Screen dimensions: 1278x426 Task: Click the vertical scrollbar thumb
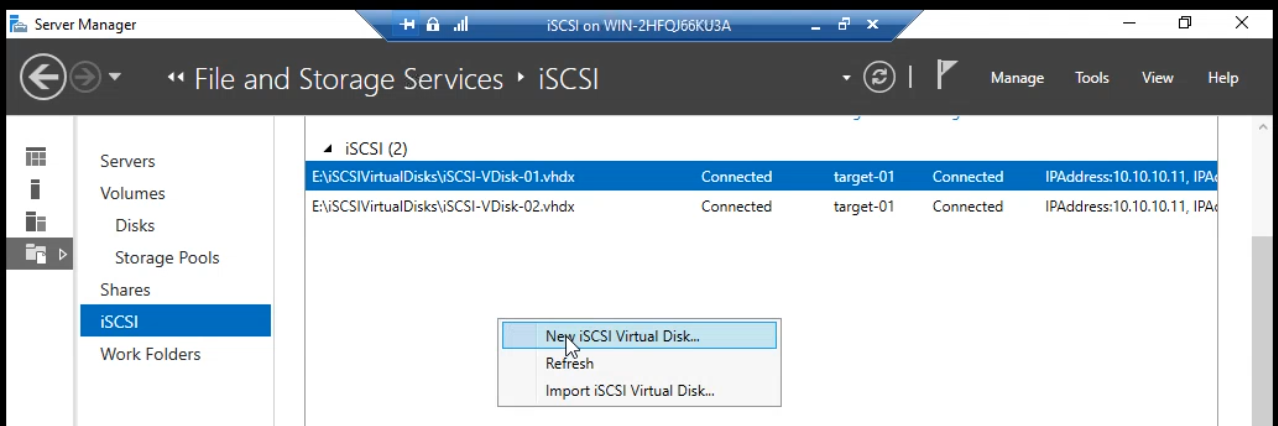pos(1264,330)
